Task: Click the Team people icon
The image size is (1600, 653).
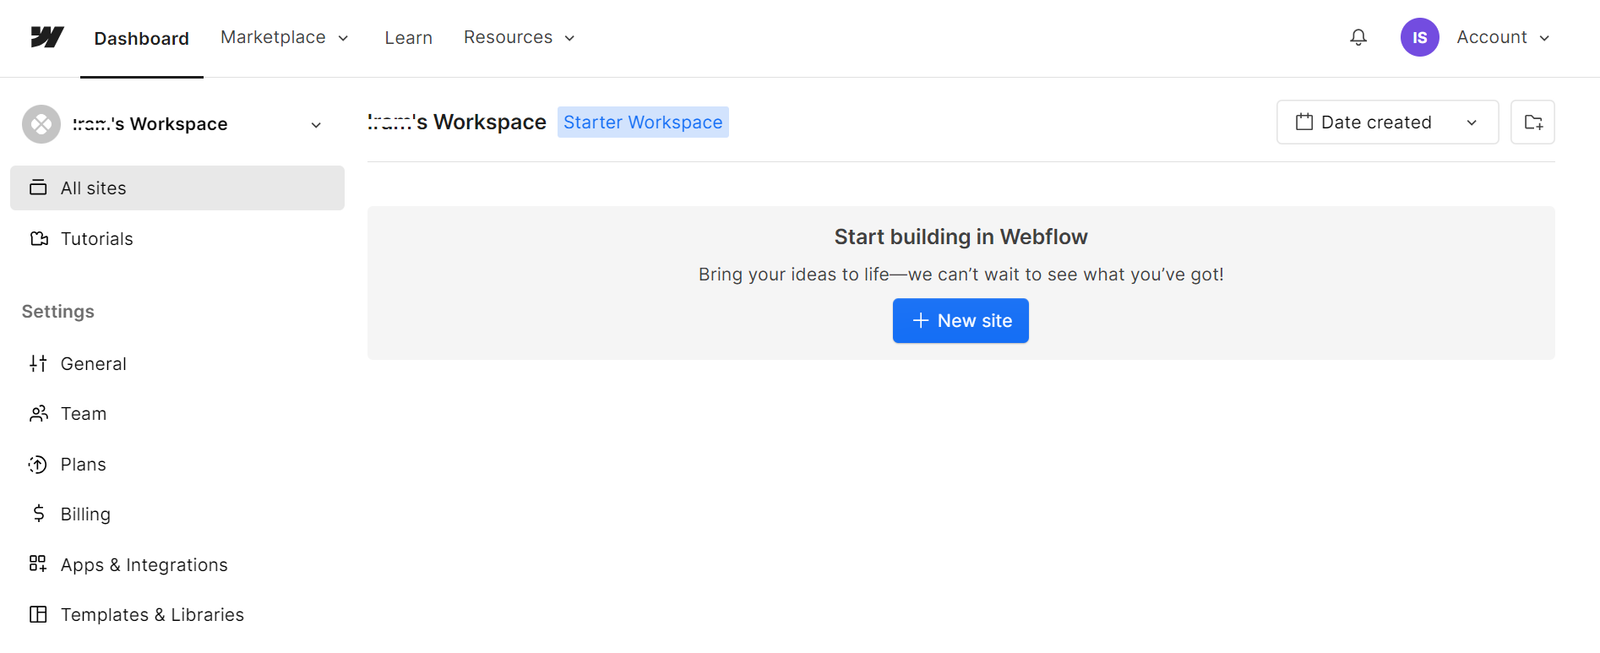Action: click(x=38, y=413)
